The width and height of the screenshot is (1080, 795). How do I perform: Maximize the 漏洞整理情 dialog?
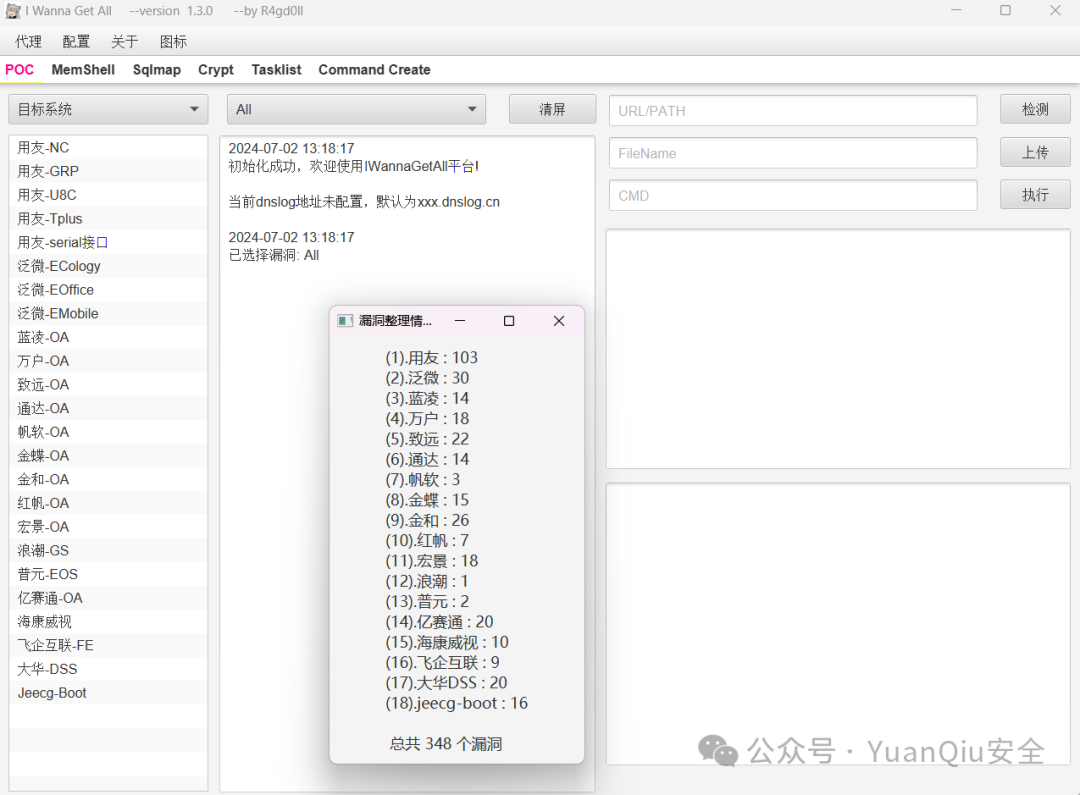click(509, 321)
